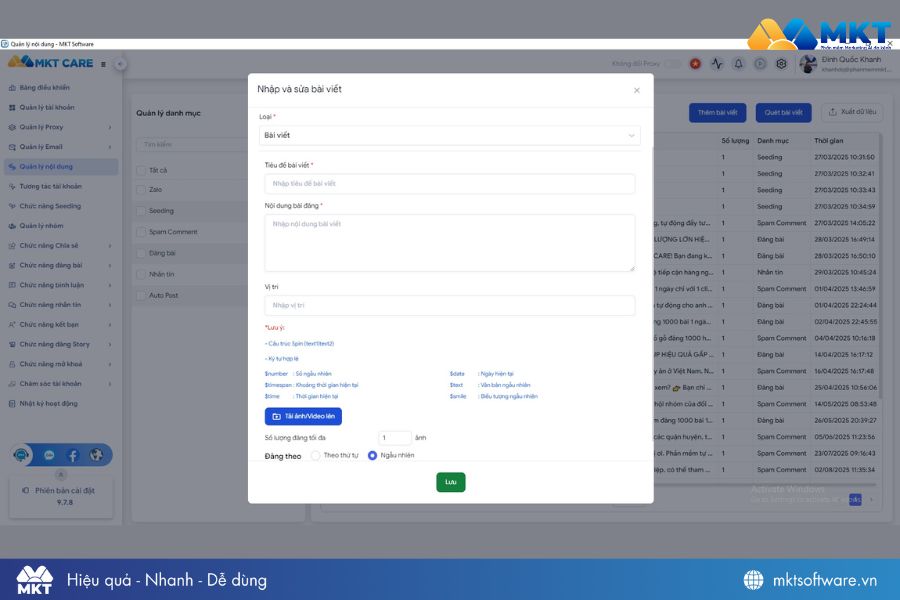Focus the Nội dung bài đăng text area
Viewport: 900px width, 600px height.
(x=449, y=243)
